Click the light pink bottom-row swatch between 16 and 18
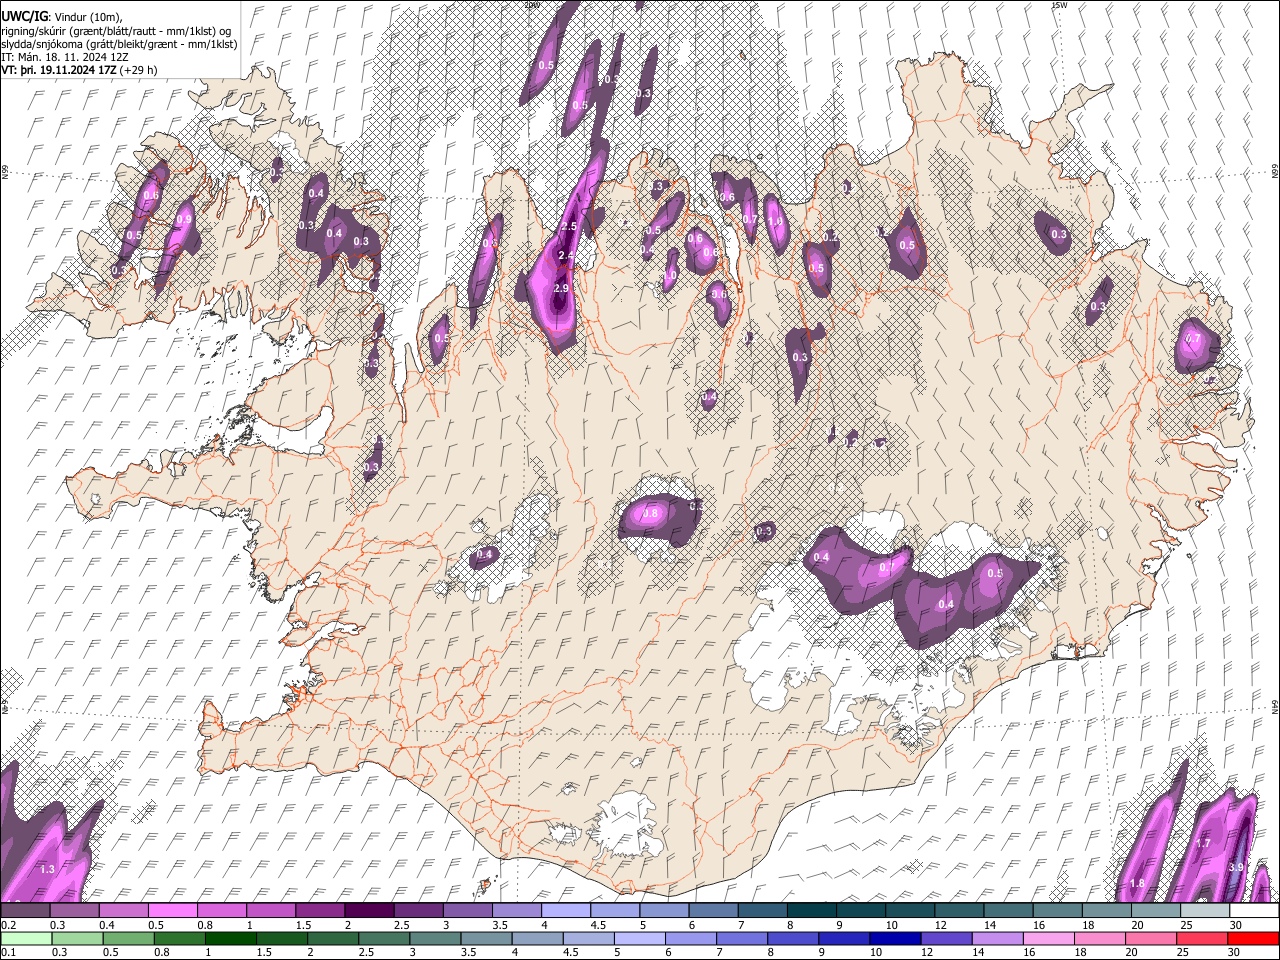Screen dimensions: 1280x960 pyautogui.click(x=1051, y=938)
